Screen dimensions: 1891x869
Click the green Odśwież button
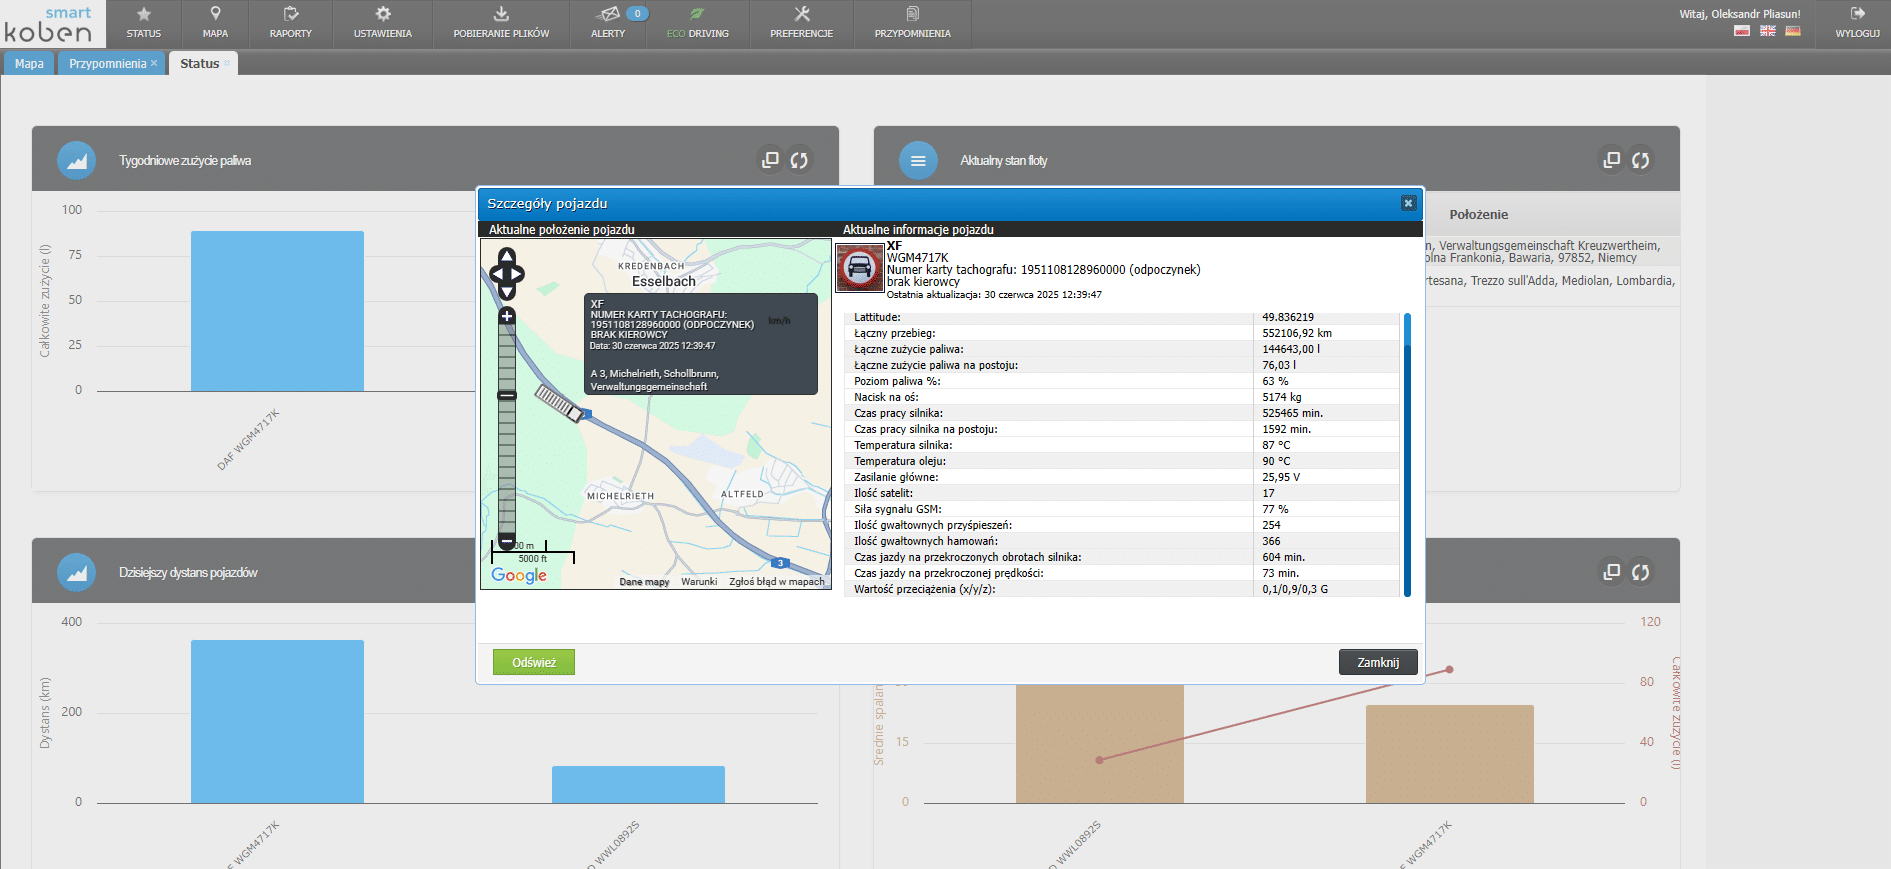pos(533,662)
